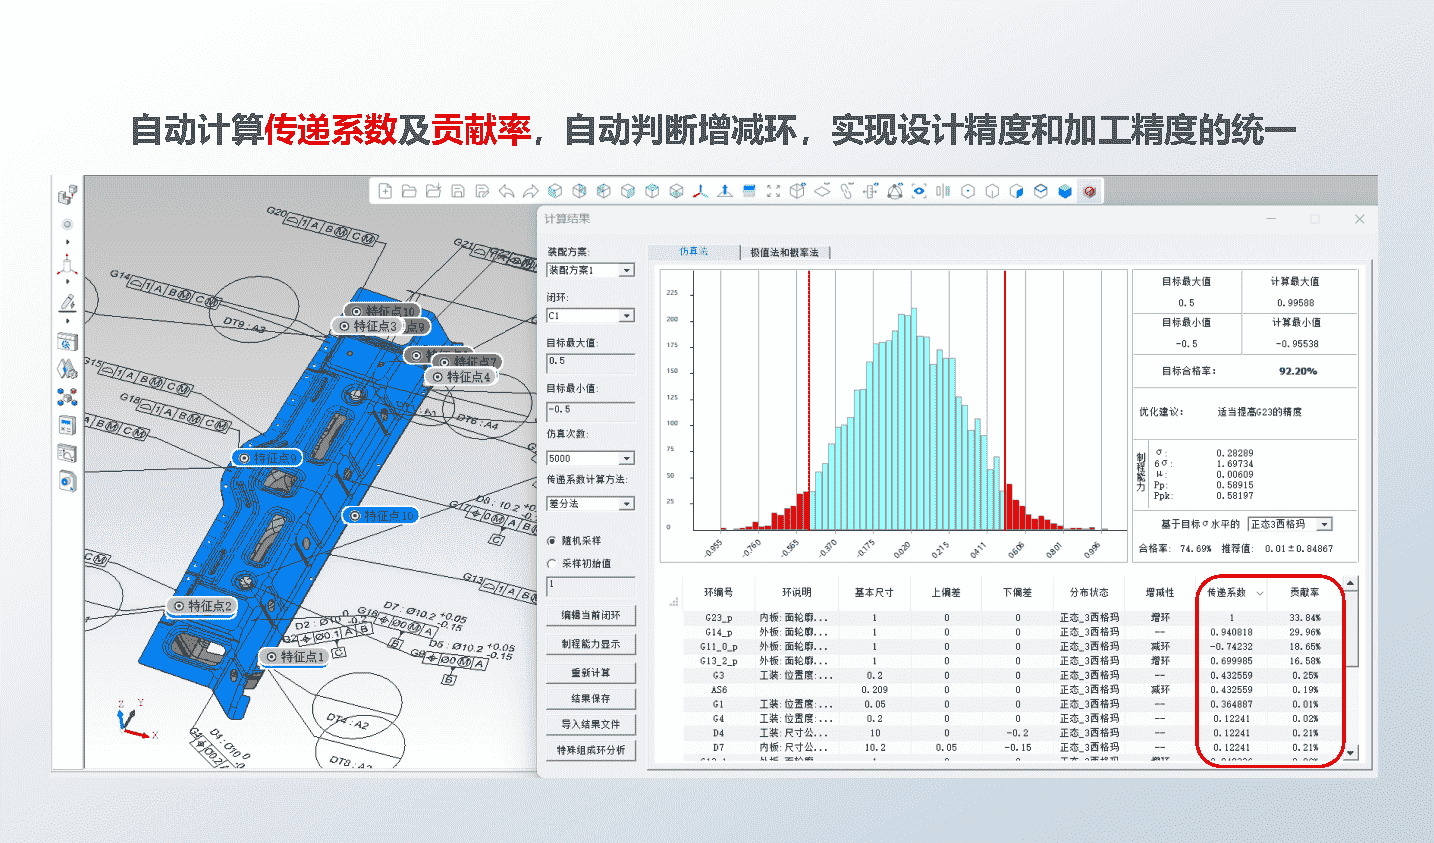Switch to the 极值法和概率法 tab
Image resolution: width=1434 pixels, height=843 pixels.
[x=784, y=253]
